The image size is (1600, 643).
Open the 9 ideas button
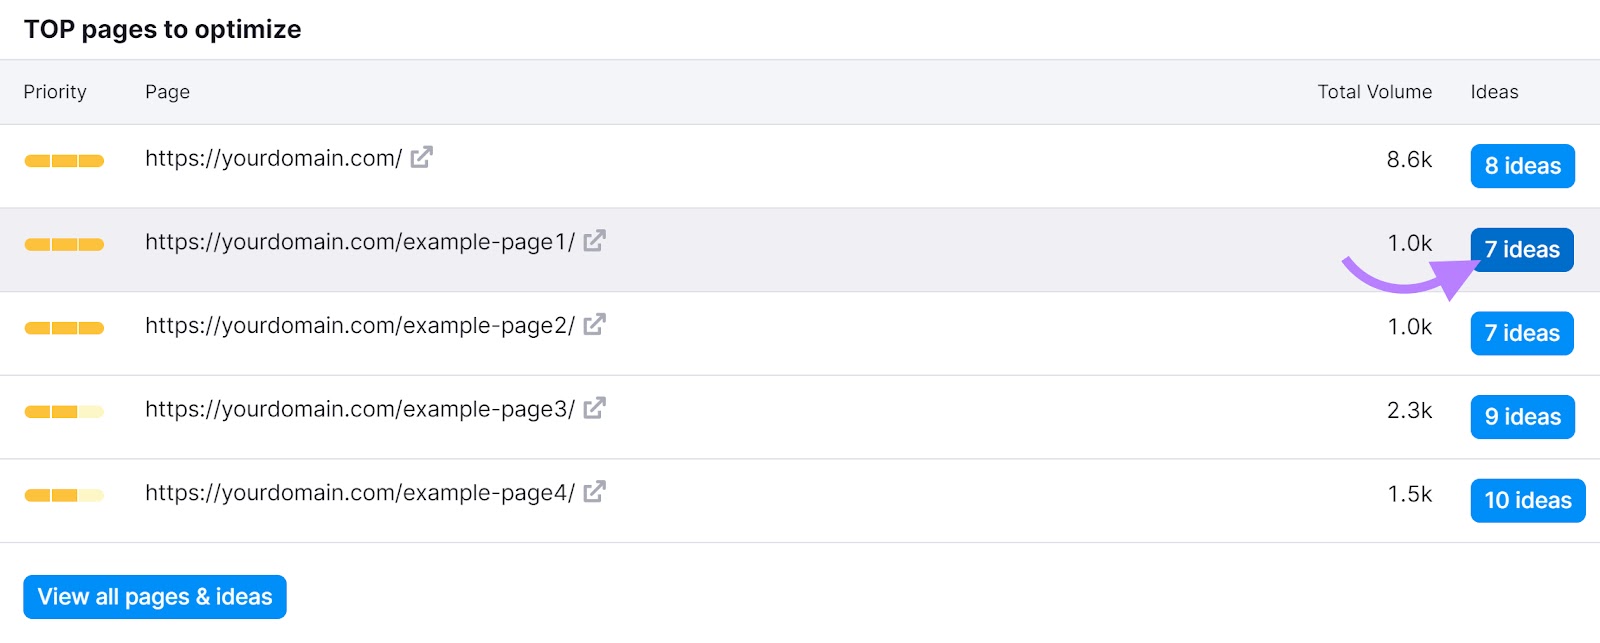[x=1522, y=417]
